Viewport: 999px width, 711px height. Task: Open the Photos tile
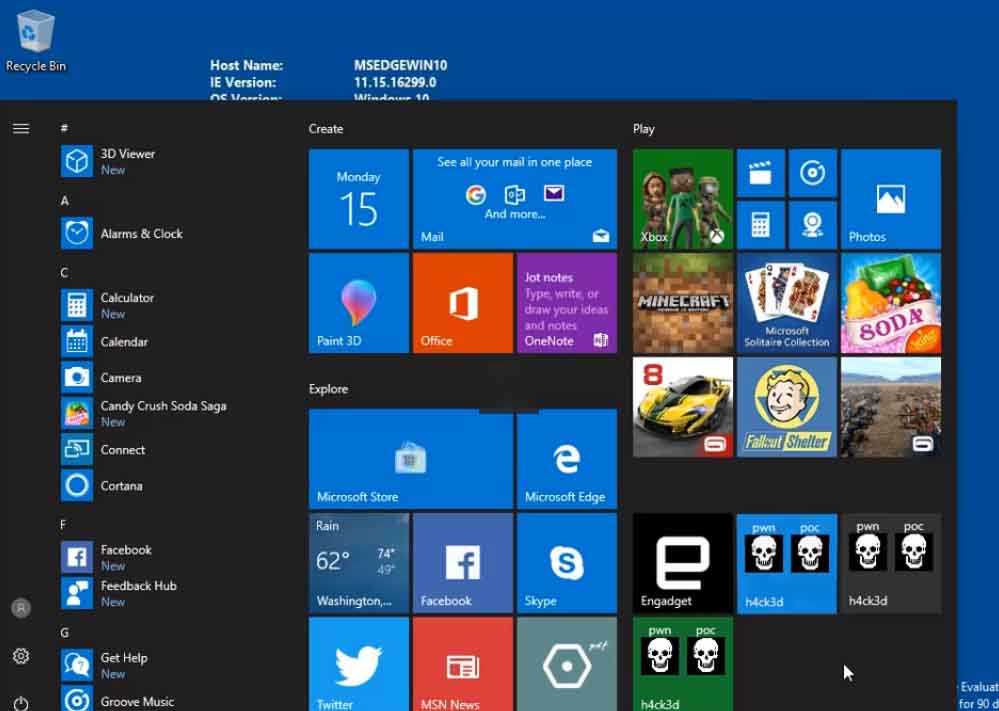pos(891,199)
